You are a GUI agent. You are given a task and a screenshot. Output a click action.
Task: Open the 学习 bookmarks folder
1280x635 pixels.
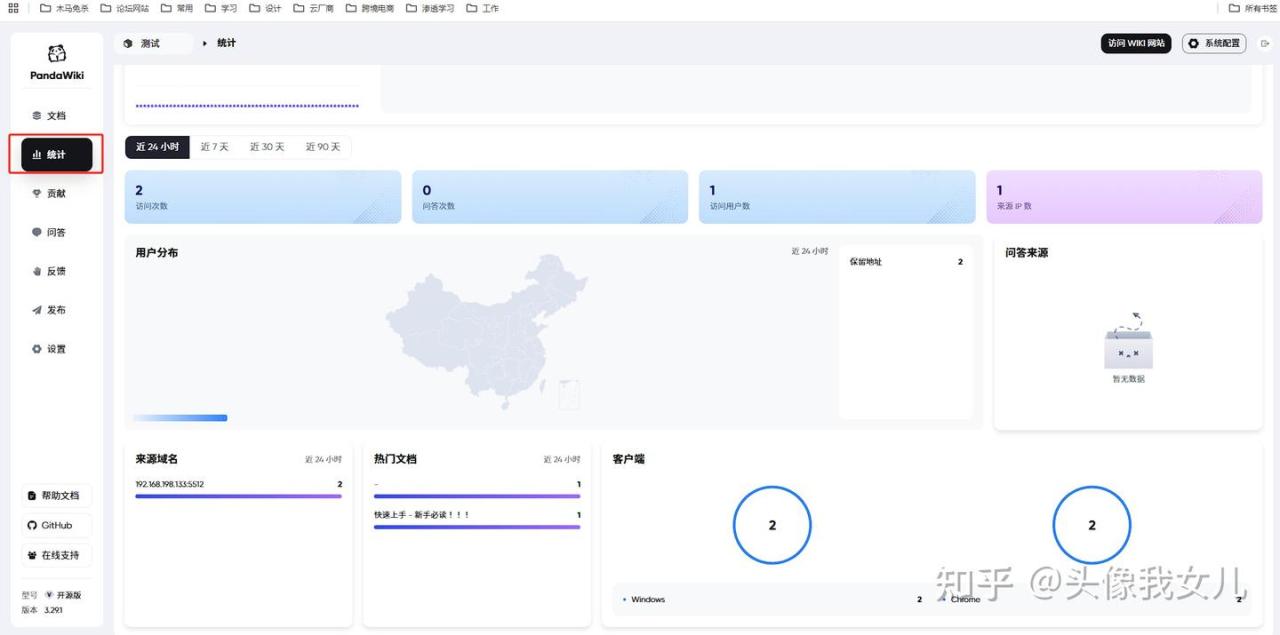pyautogui.click(x=221, y=8)
